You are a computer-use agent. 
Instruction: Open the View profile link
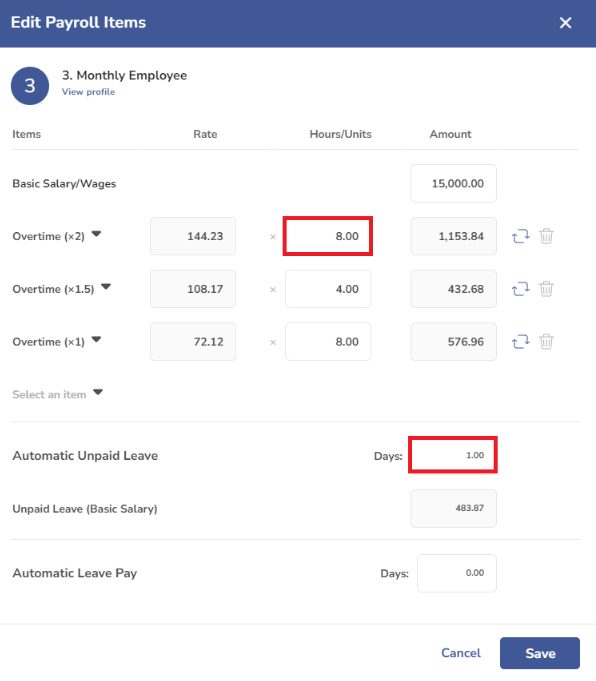(89, 92)
